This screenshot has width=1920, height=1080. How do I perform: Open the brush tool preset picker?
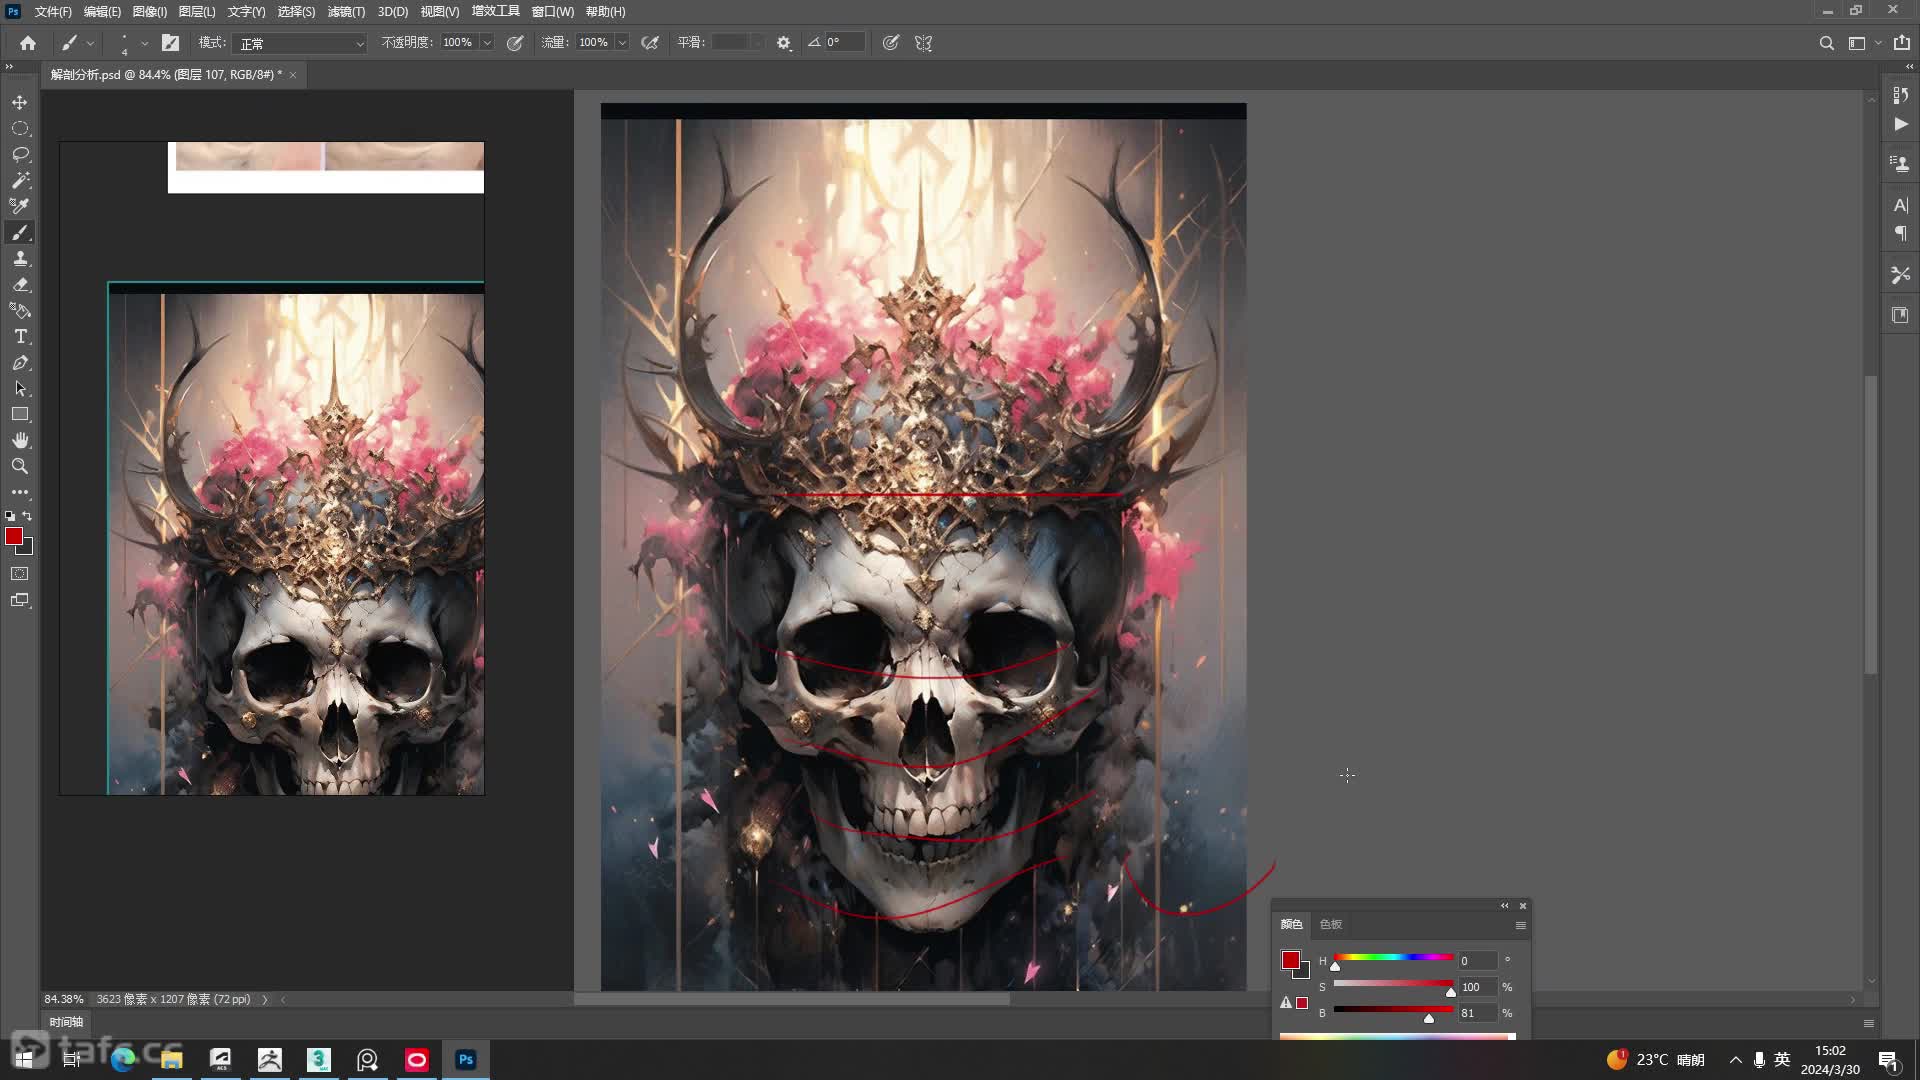pos(77,43)
